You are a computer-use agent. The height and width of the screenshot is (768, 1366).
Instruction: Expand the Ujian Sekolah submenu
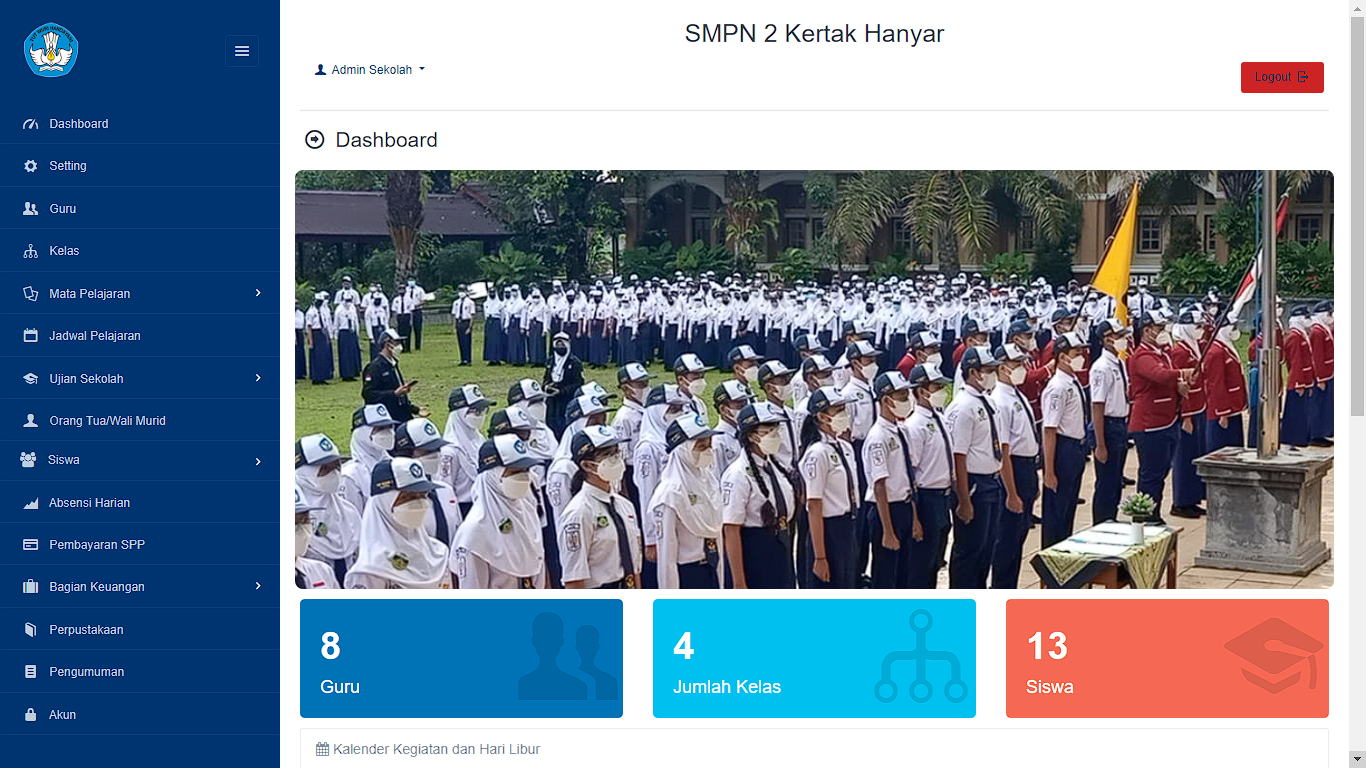[260, 378]
